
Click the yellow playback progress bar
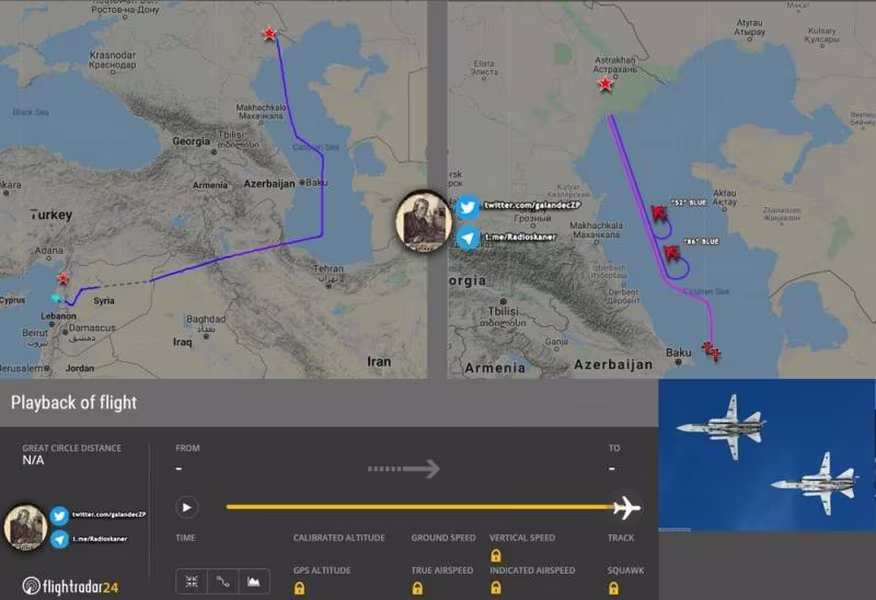point(420,507)
